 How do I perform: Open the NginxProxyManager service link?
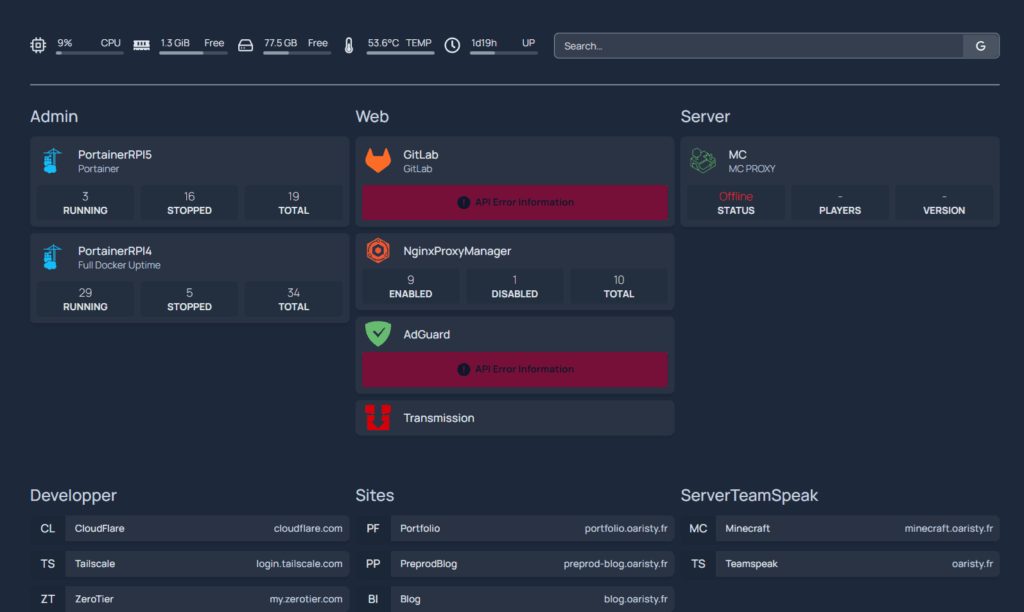457,251
